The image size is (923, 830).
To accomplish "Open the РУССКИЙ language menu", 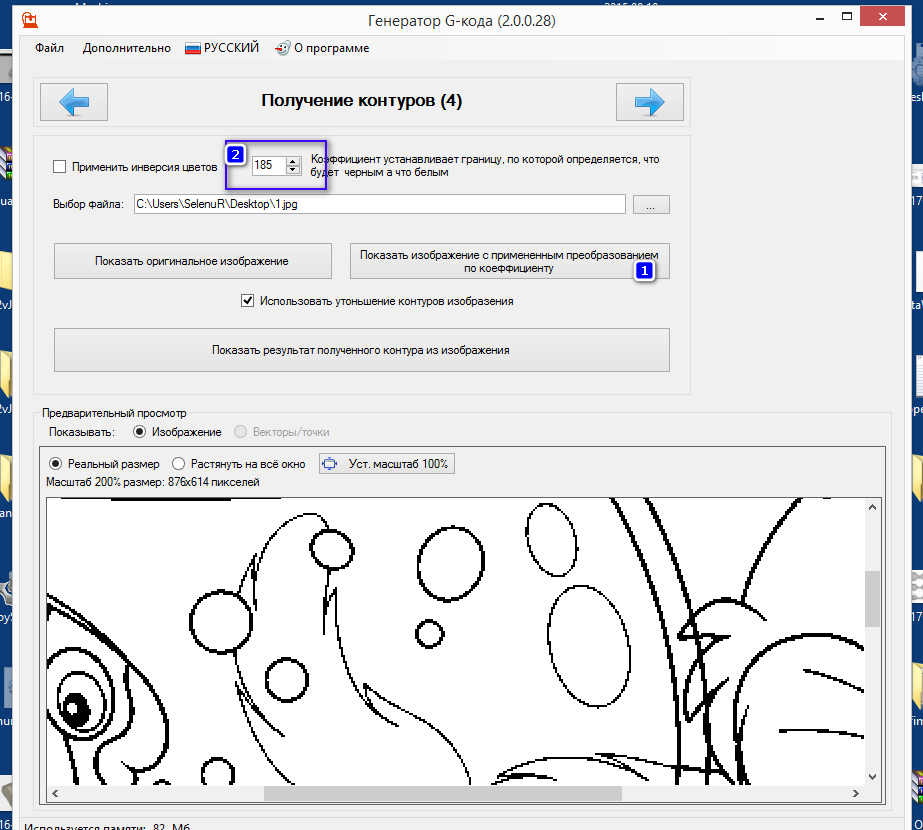I will click(x=222, y=48).
